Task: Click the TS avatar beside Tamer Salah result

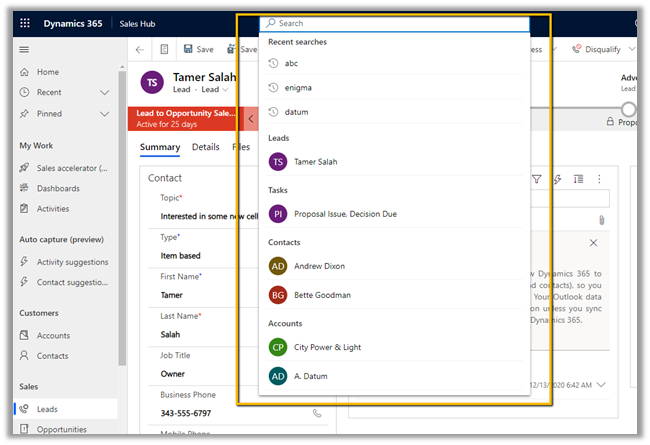Action: pyautogui.click(x=278, y=162)
